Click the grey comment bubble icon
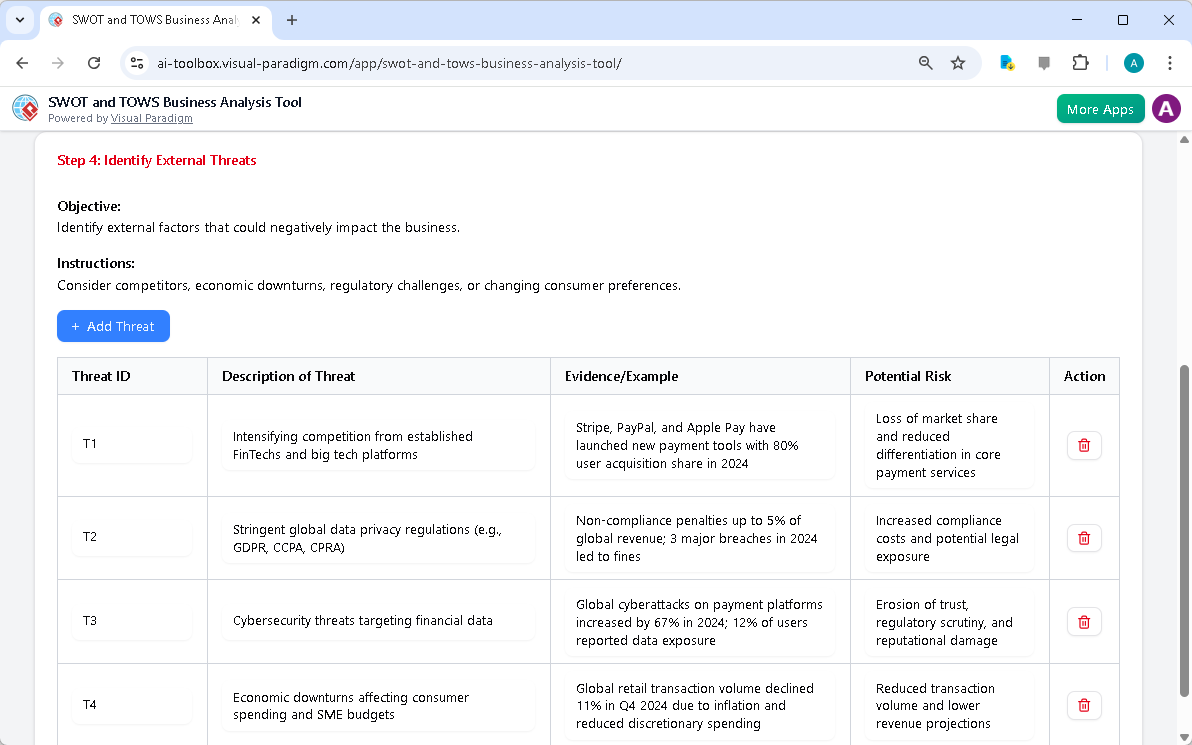 [1044, 62]
